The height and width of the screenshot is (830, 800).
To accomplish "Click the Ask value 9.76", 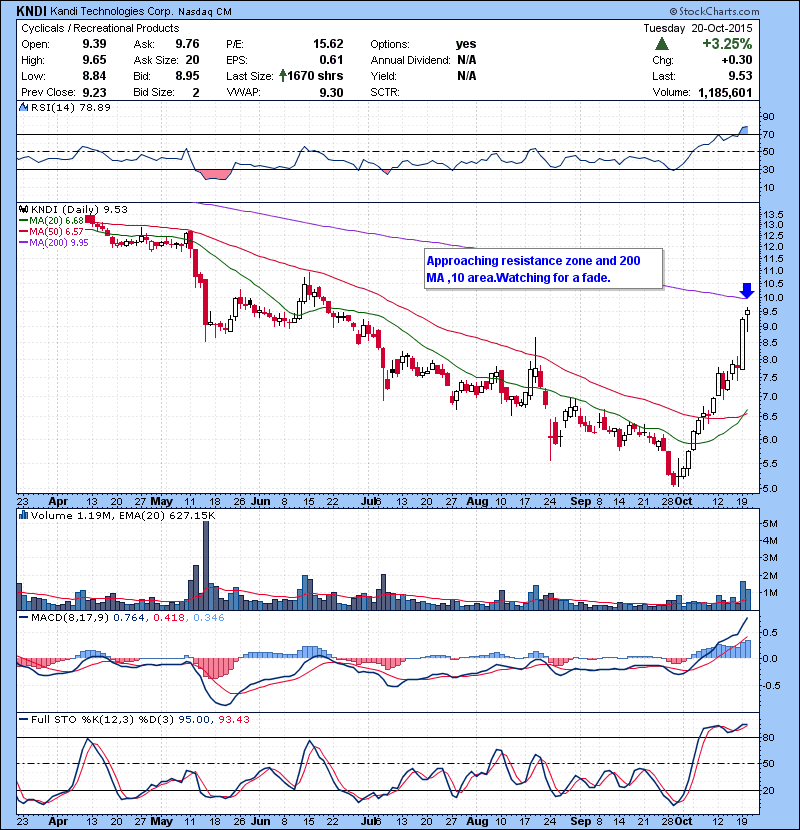I will [x=187, y=44].
